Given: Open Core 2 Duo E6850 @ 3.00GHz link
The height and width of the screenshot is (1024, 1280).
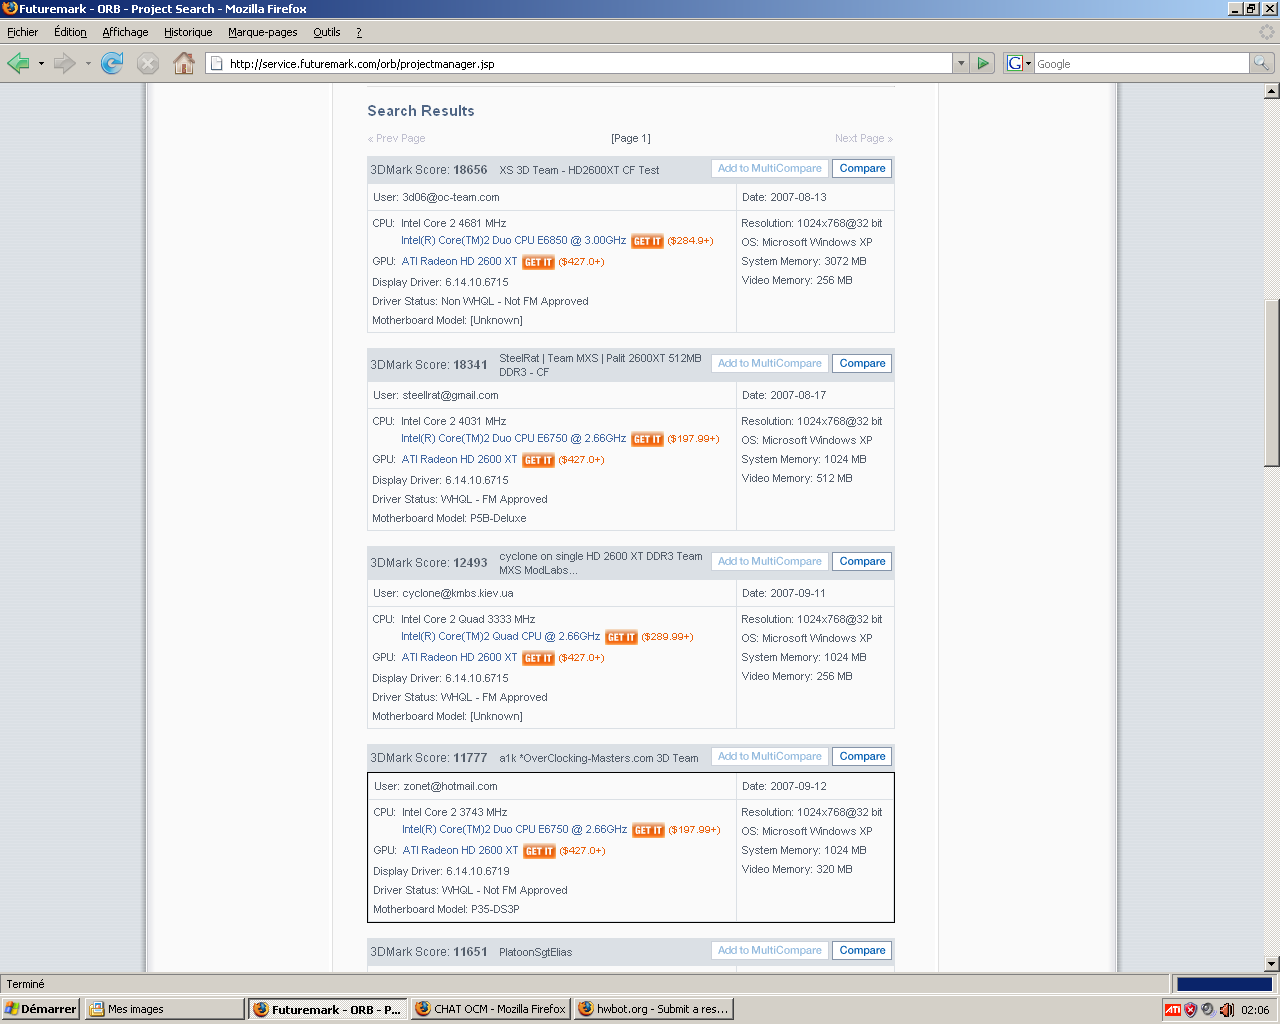Looking at the screenshot, I should tap(513, 241).
